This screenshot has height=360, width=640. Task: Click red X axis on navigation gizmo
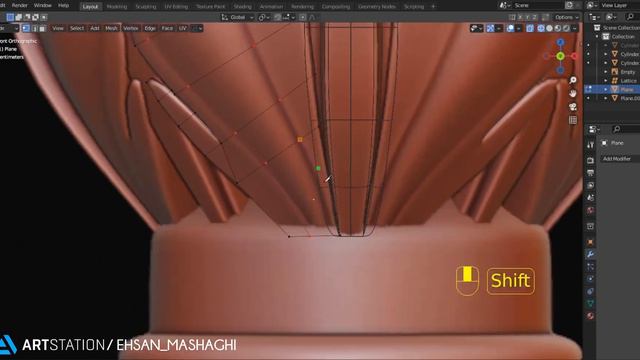coord(574,56)
